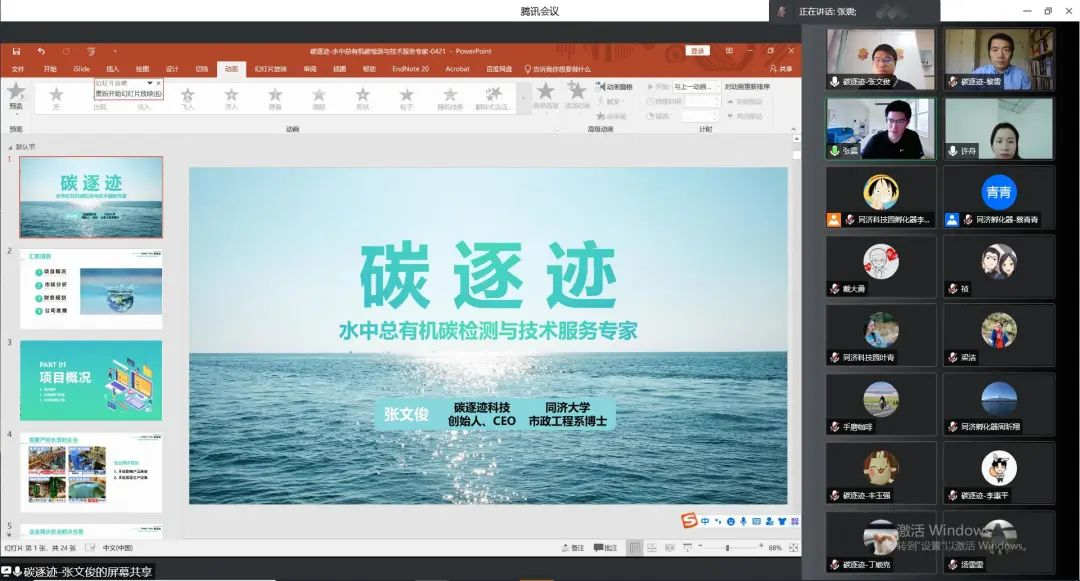Open the popup dropdown arrow beside its close X
Image resolution: width=1080 pixels, height=581 pixels.
(x=149, y=83)
